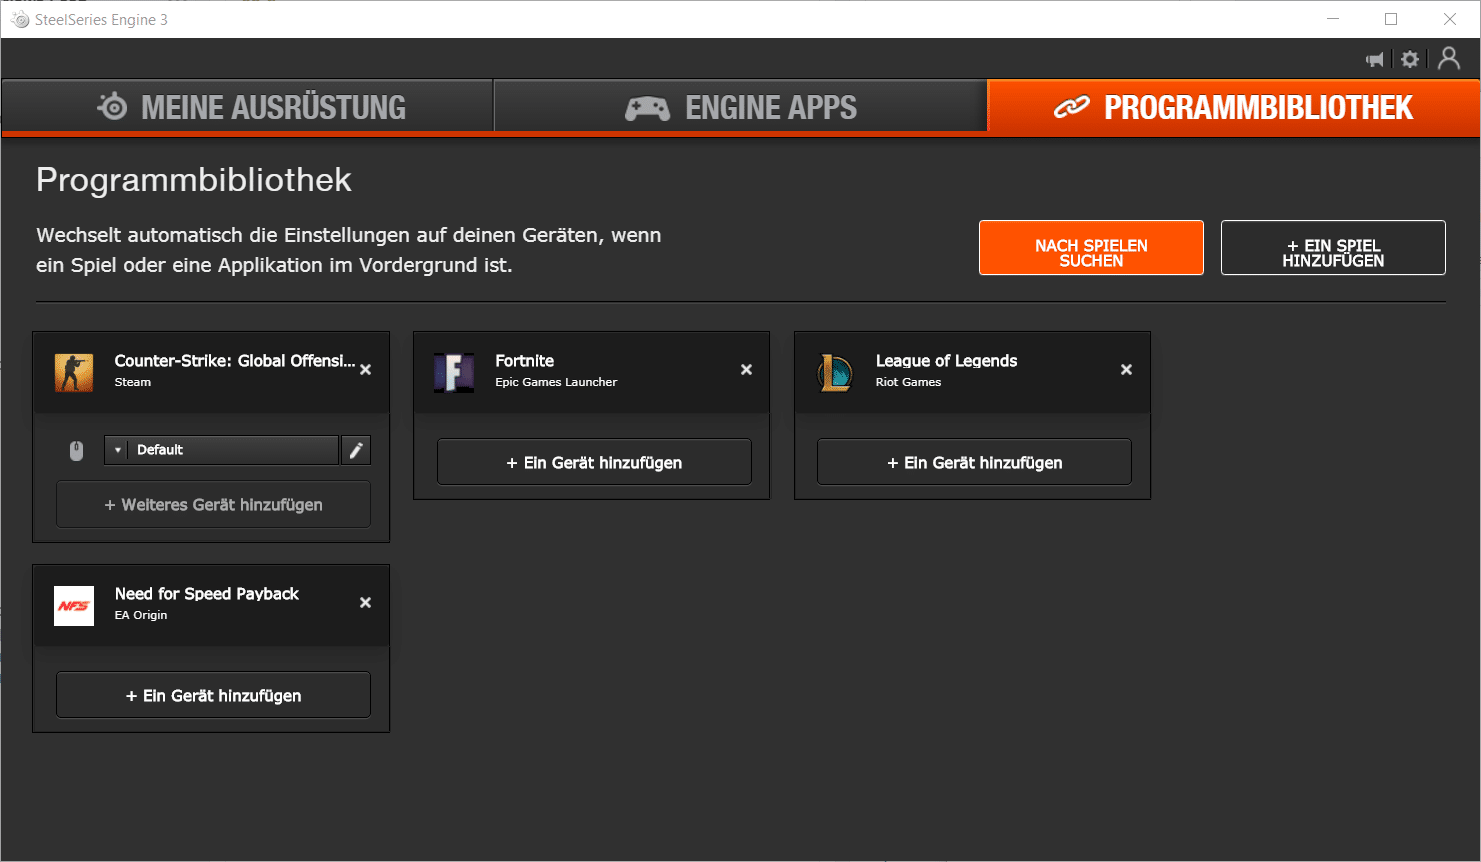Click the Need for Speed Payback icon
Image resolution: width=1481 pixels, height=862 pixels.
pyautogui.click(x=74, y=605)
